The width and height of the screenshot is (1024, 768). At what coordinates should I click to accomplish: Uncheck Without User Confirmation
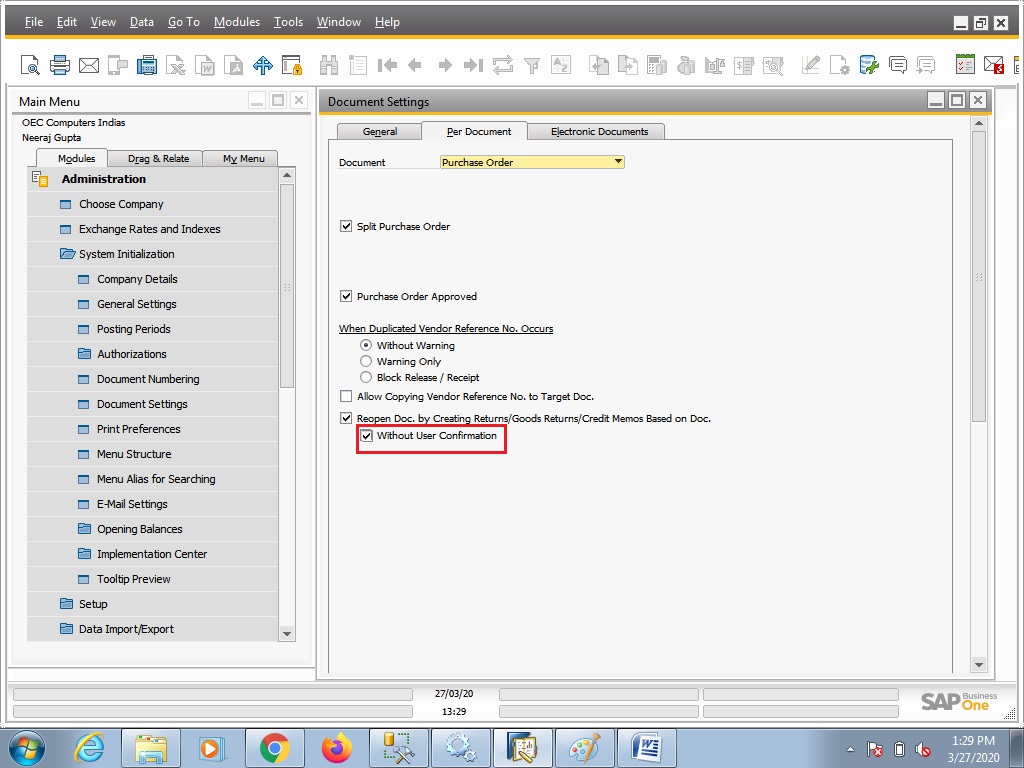(368, 437)
